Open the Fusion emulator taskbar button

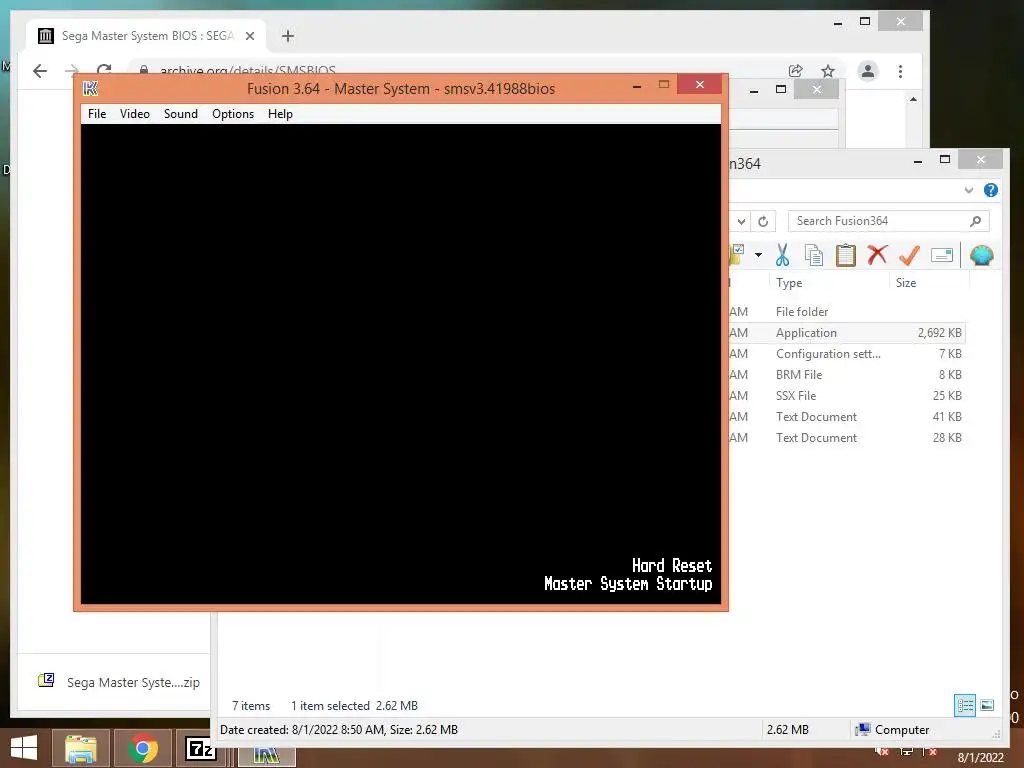pyautogui.click(x=266, y=755)
